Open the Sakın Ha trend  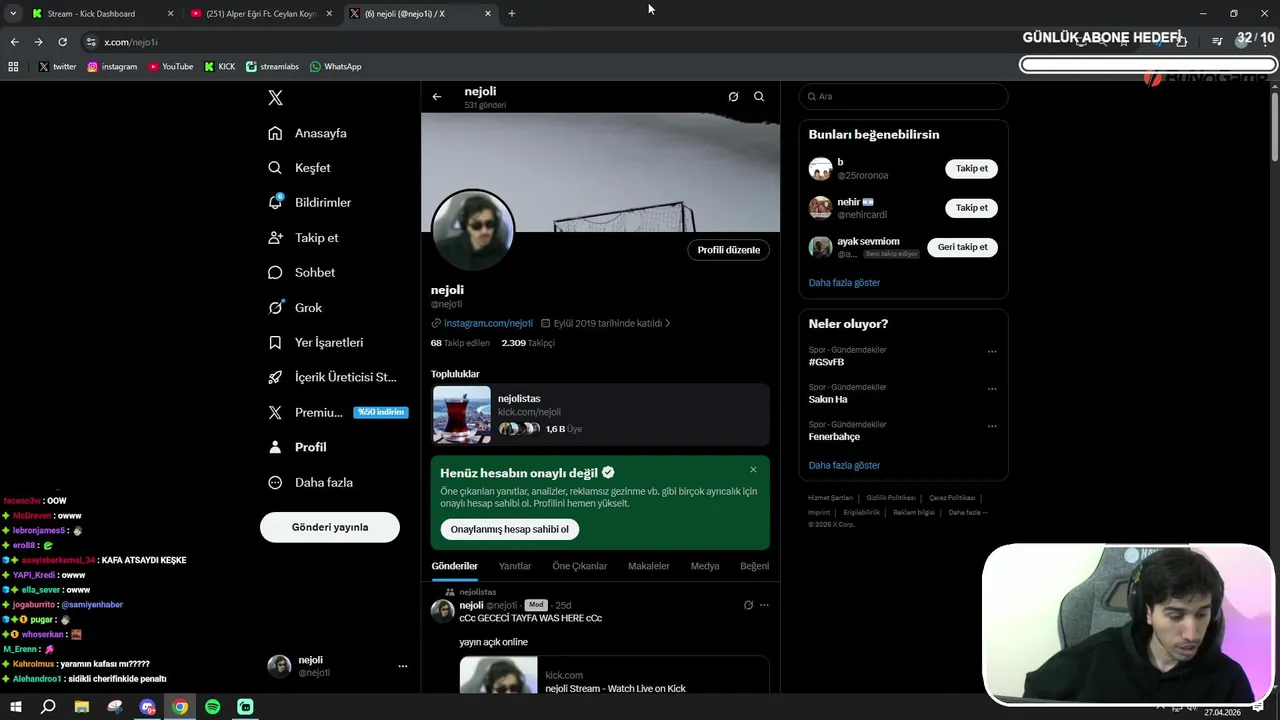(828, 399)
